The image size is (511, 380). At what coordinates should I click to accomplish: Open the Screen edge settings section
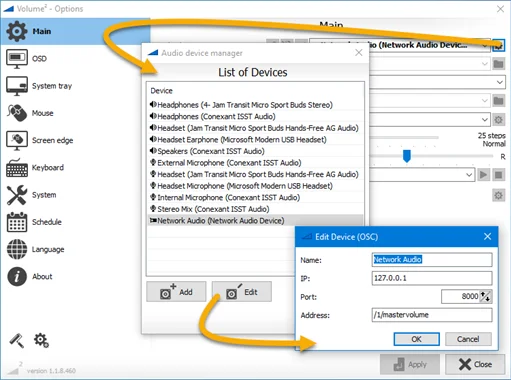pos(52,140)
